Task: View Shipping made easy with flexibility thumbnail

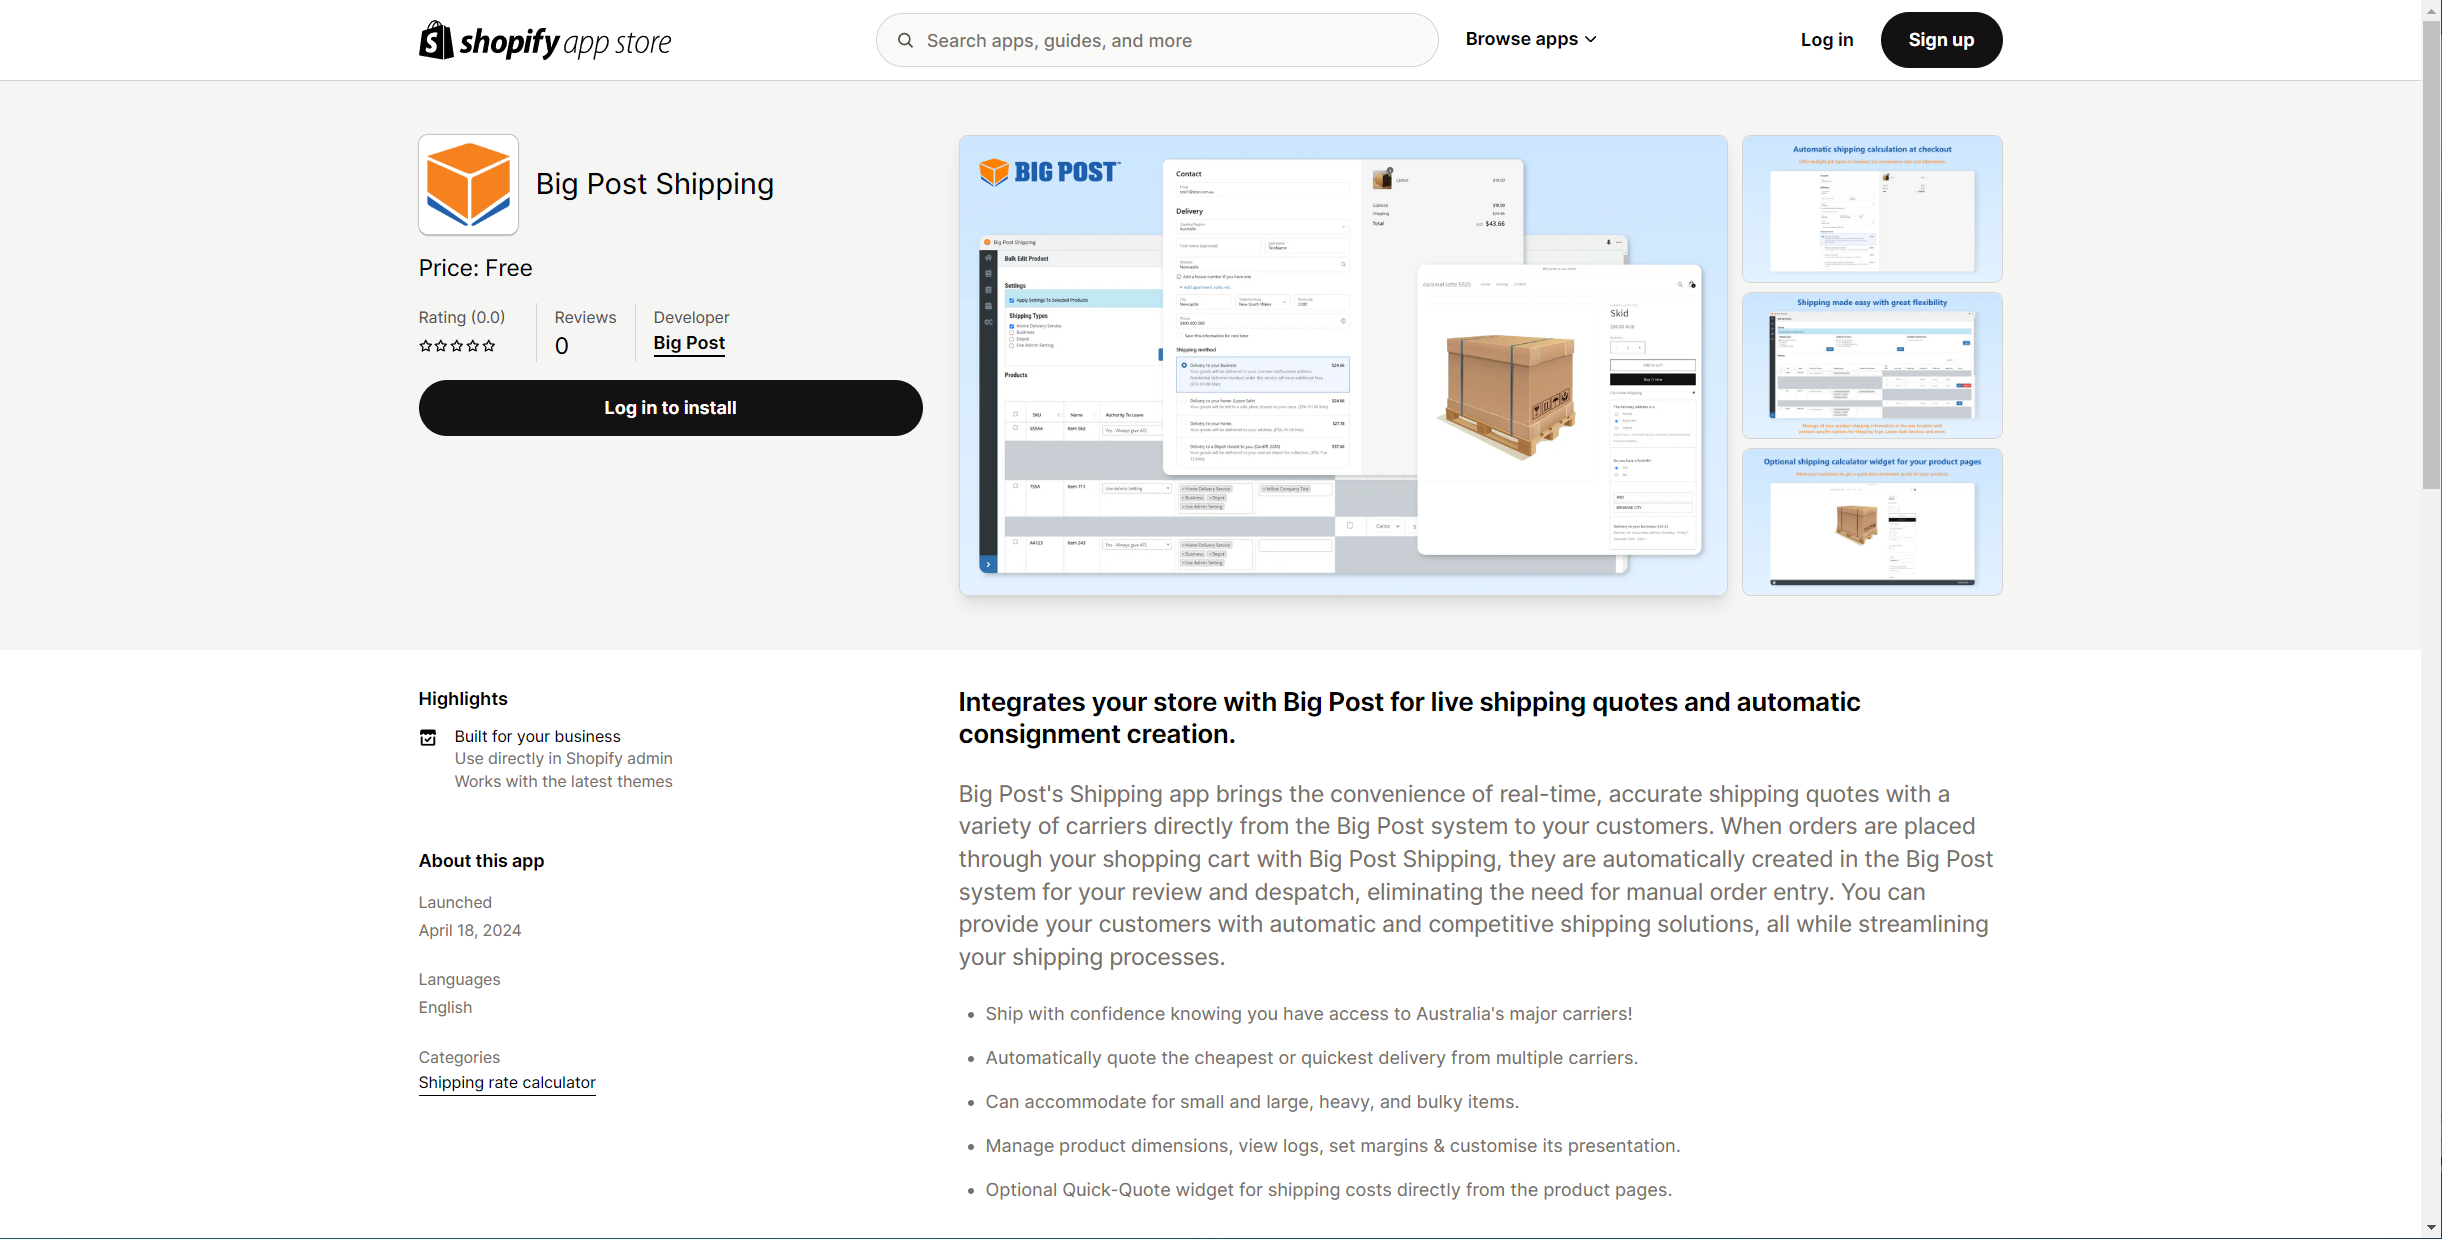Action: 1871,366
